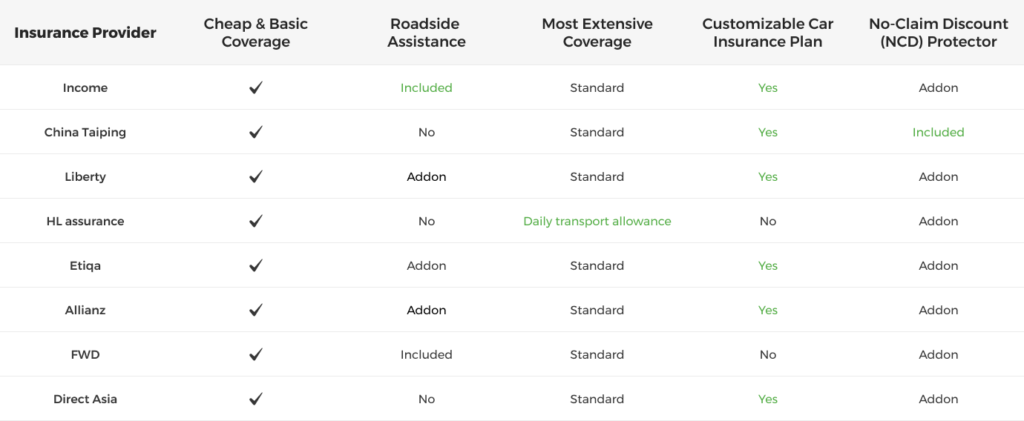The height and width of the screenshot is (421, 1024).
Task: Click the checkmark in the Income row
Action: [x=256, y=88]
